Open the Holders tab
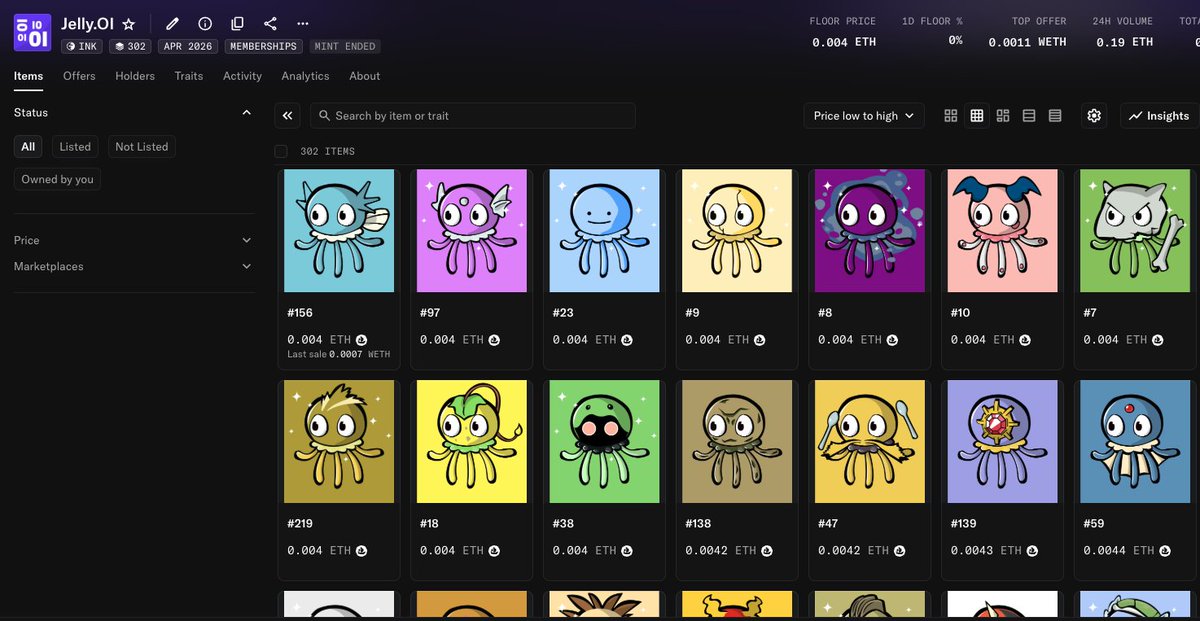 (x=135, y=76)
